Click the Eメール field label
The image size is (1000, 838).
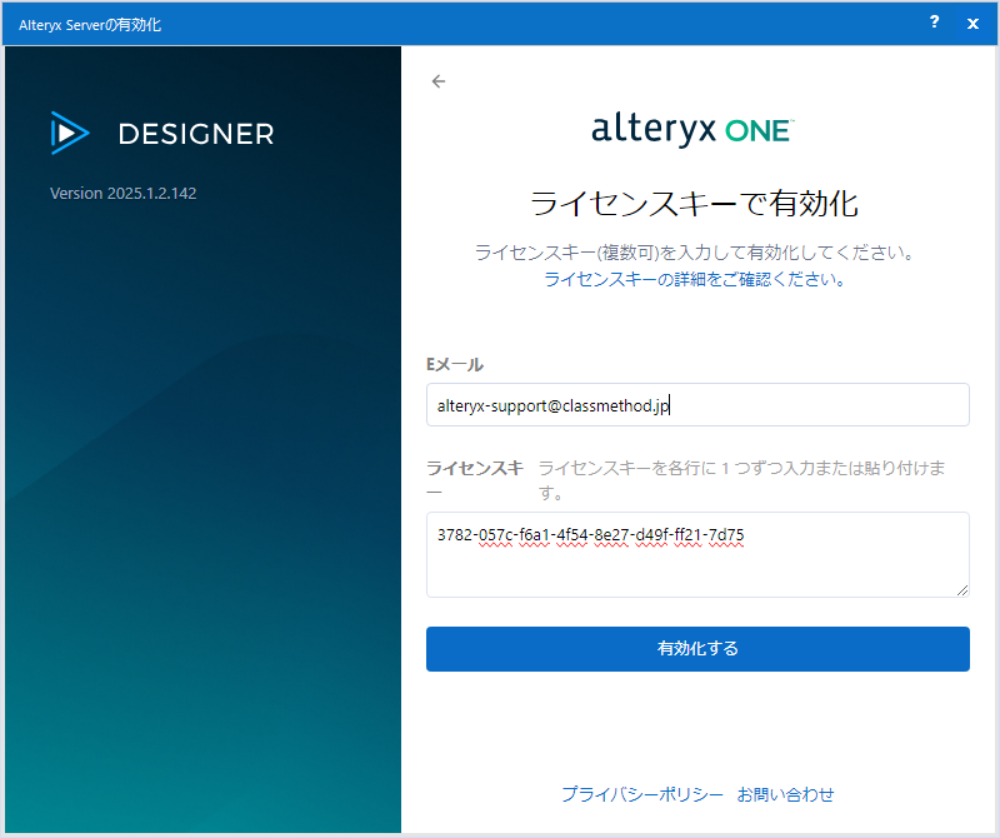[x=455, y=364]
